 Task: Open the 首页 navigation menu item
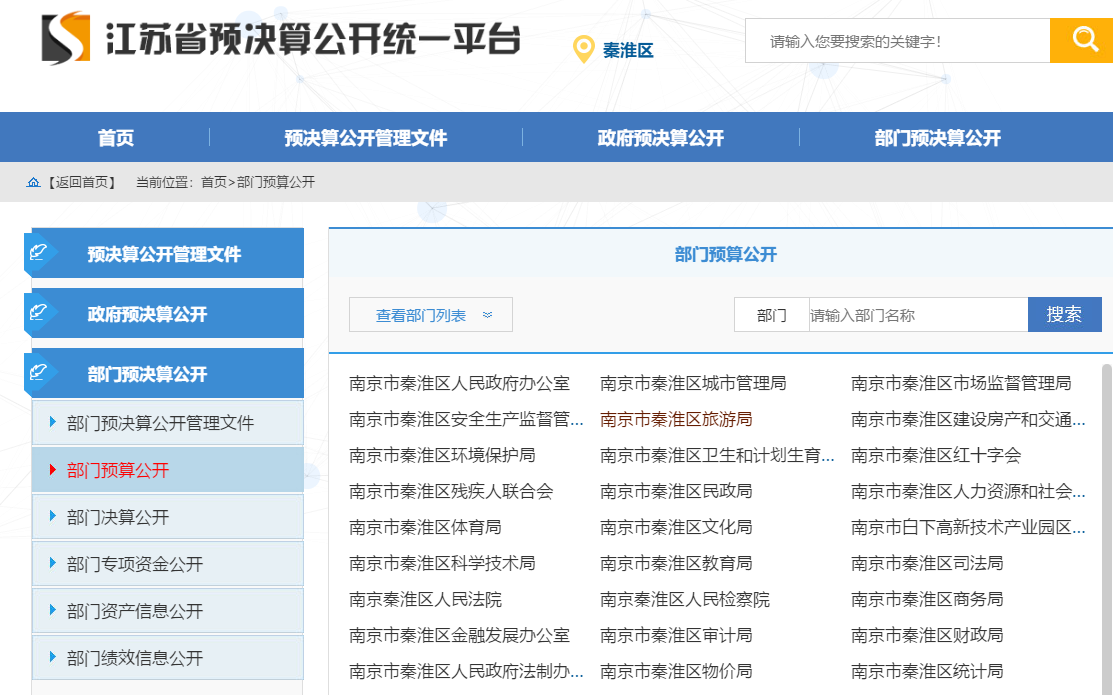[x=116, y=138]
